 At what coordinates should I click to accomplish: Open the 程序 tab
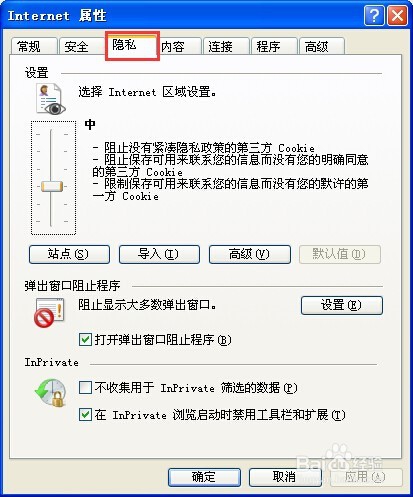coord(274,46)
